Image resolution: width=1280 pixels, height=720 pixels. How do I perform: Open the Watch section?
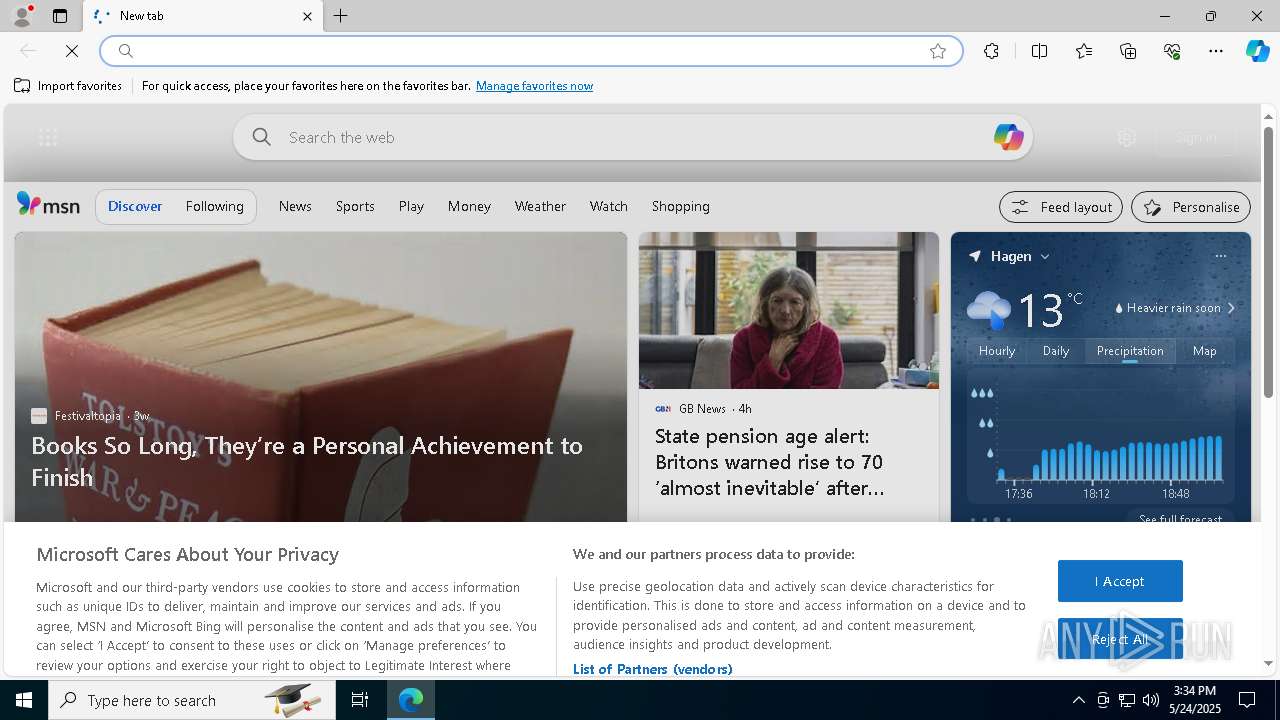pos(608,206)
